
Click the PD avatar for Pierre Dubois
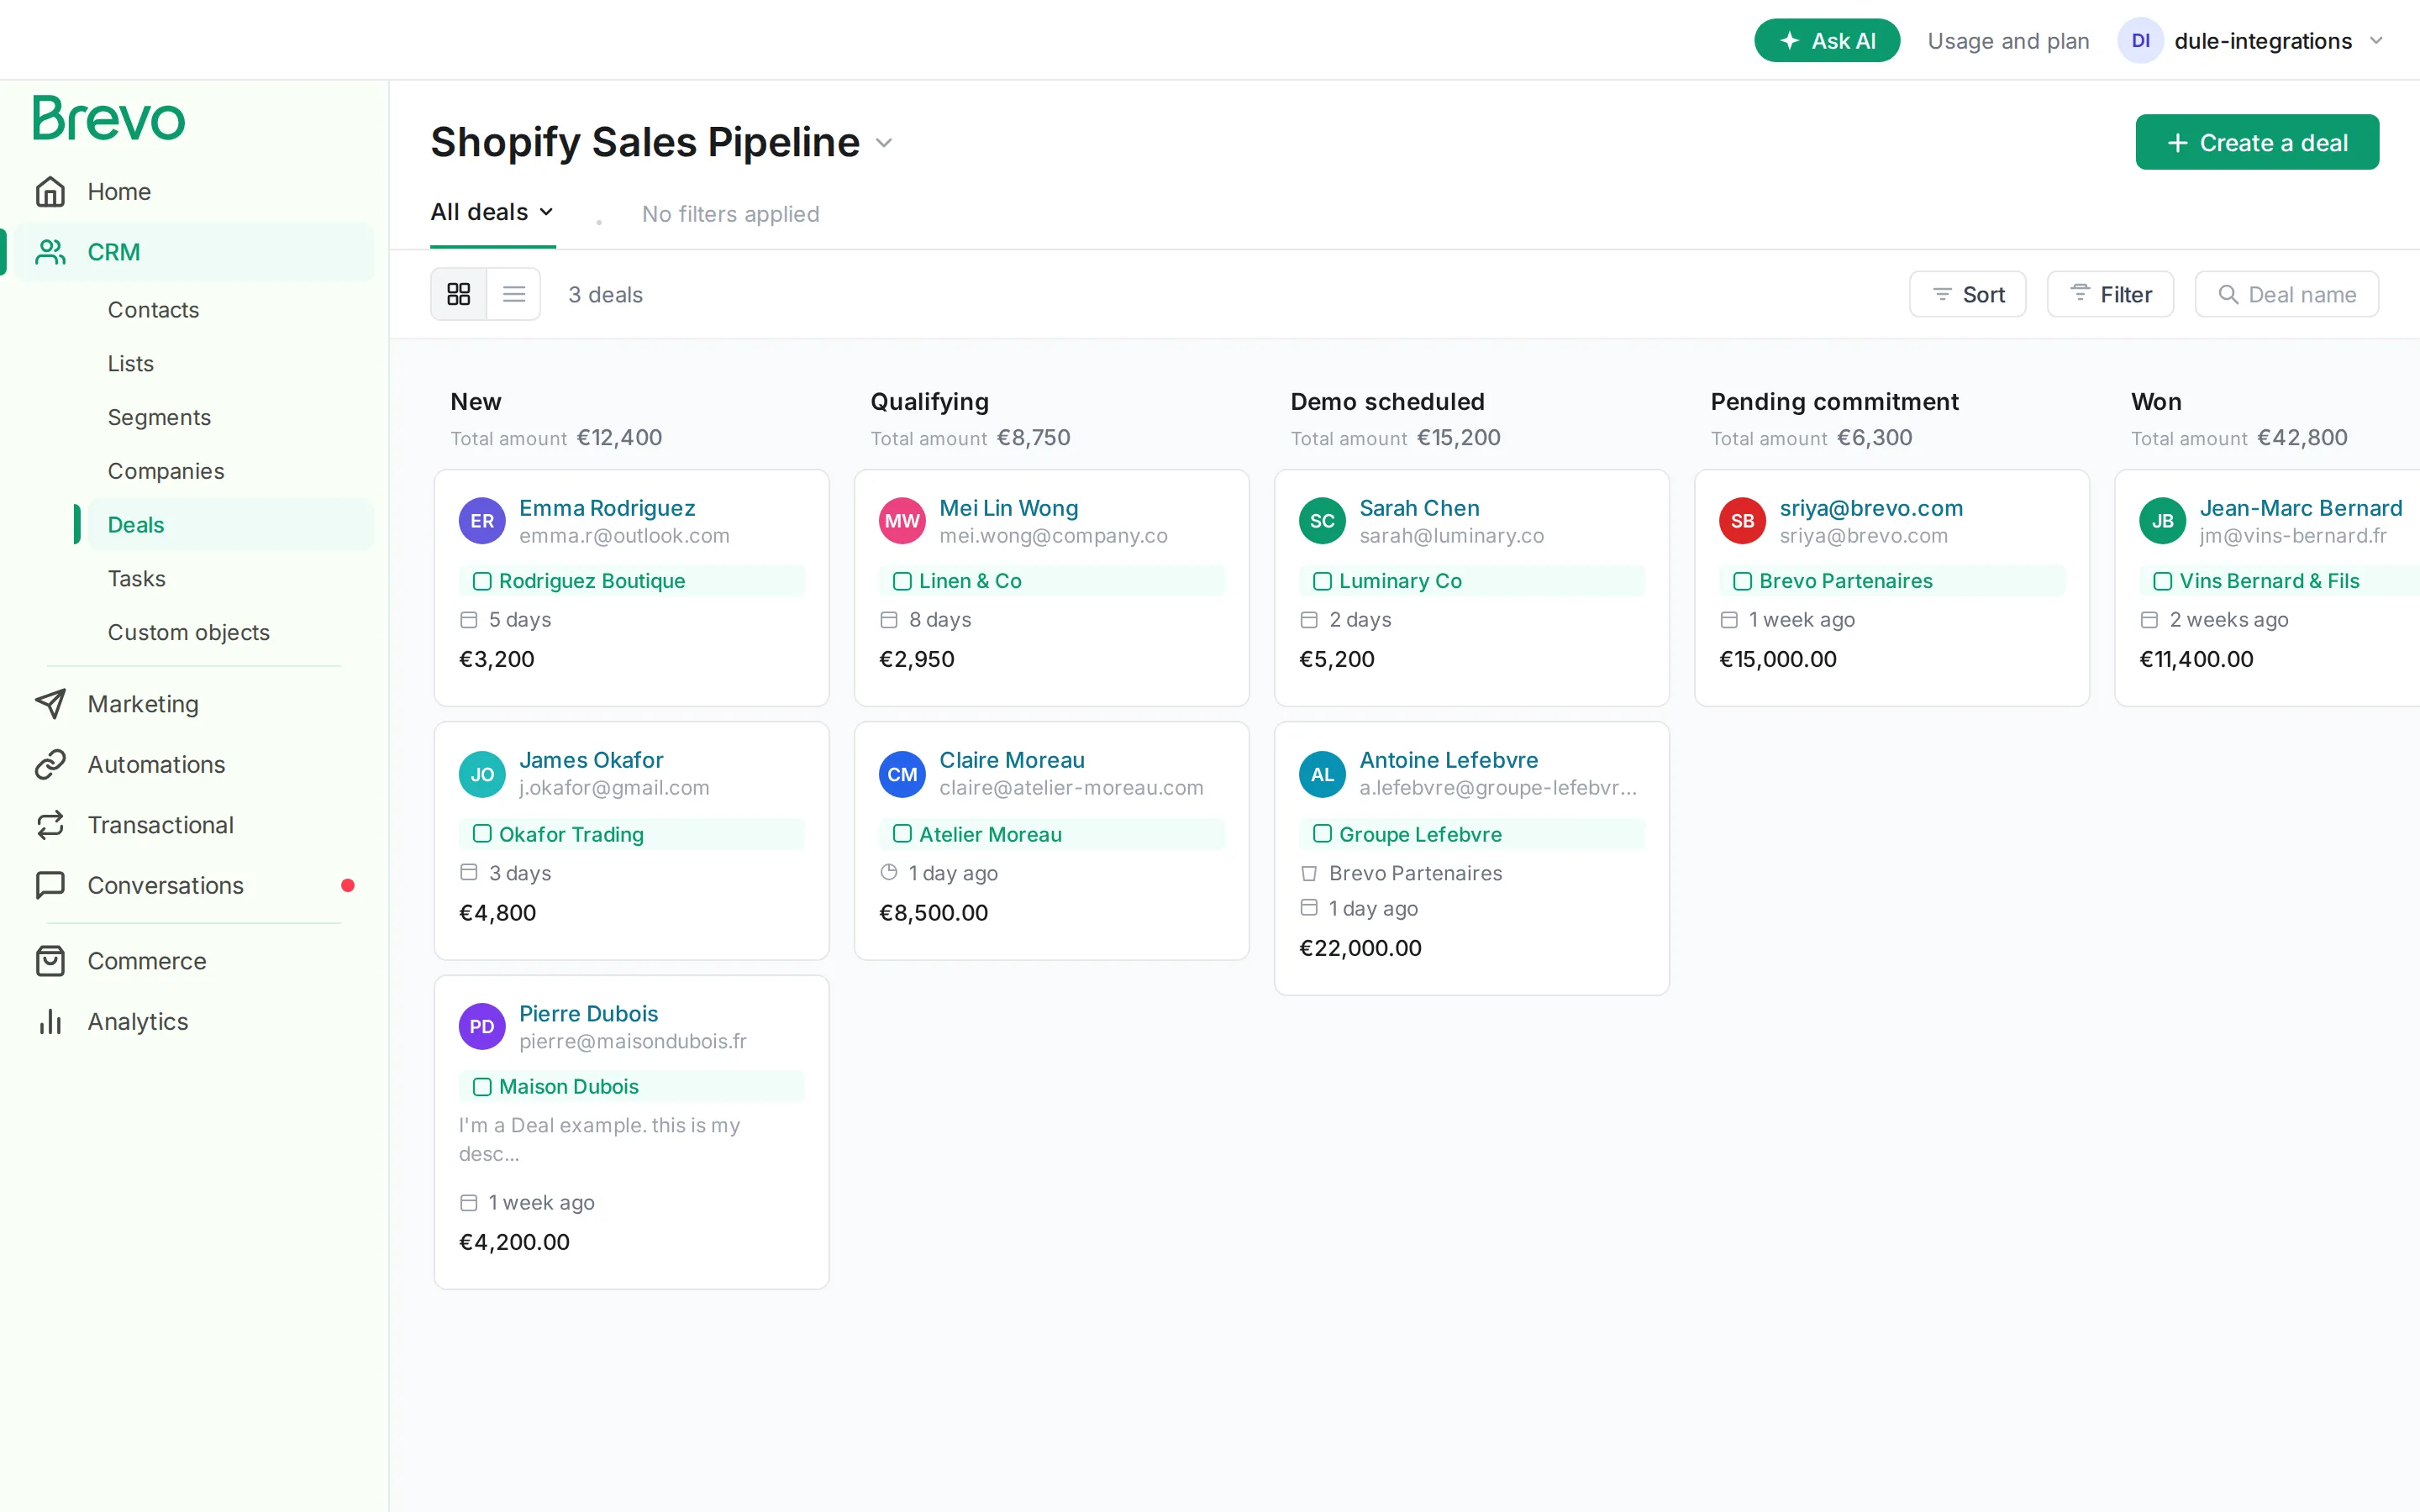point(482,1027)
